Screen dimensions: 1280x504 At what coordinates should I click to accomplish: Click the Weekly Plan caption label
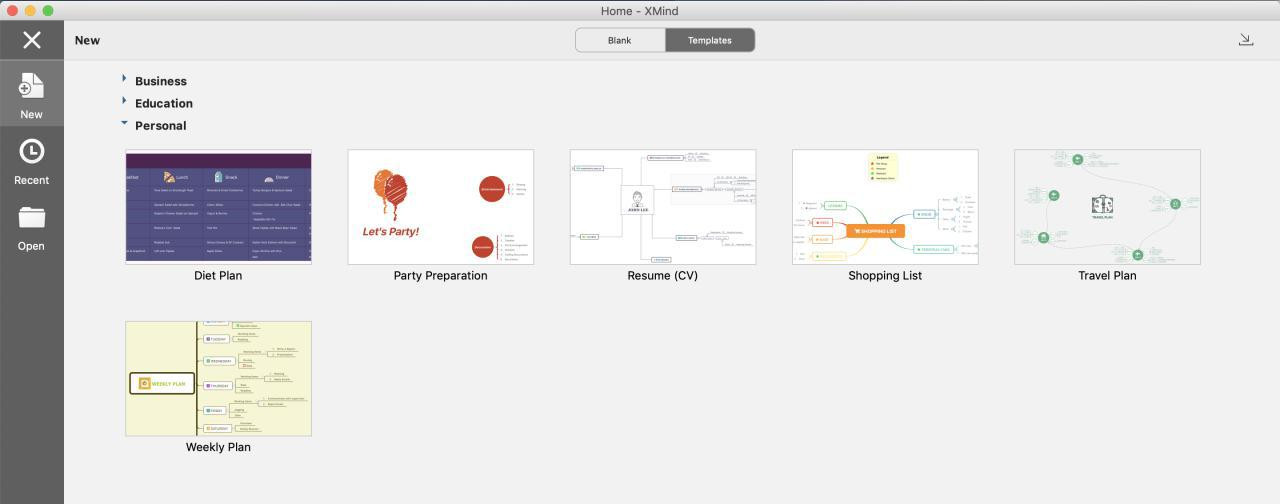click(218, 447)
